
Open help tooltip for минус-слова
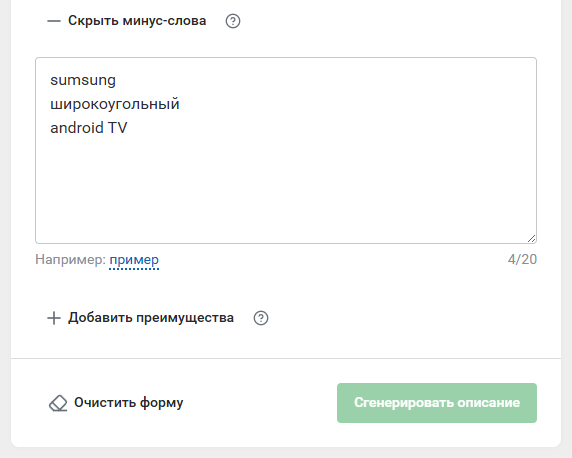(233, 21)
